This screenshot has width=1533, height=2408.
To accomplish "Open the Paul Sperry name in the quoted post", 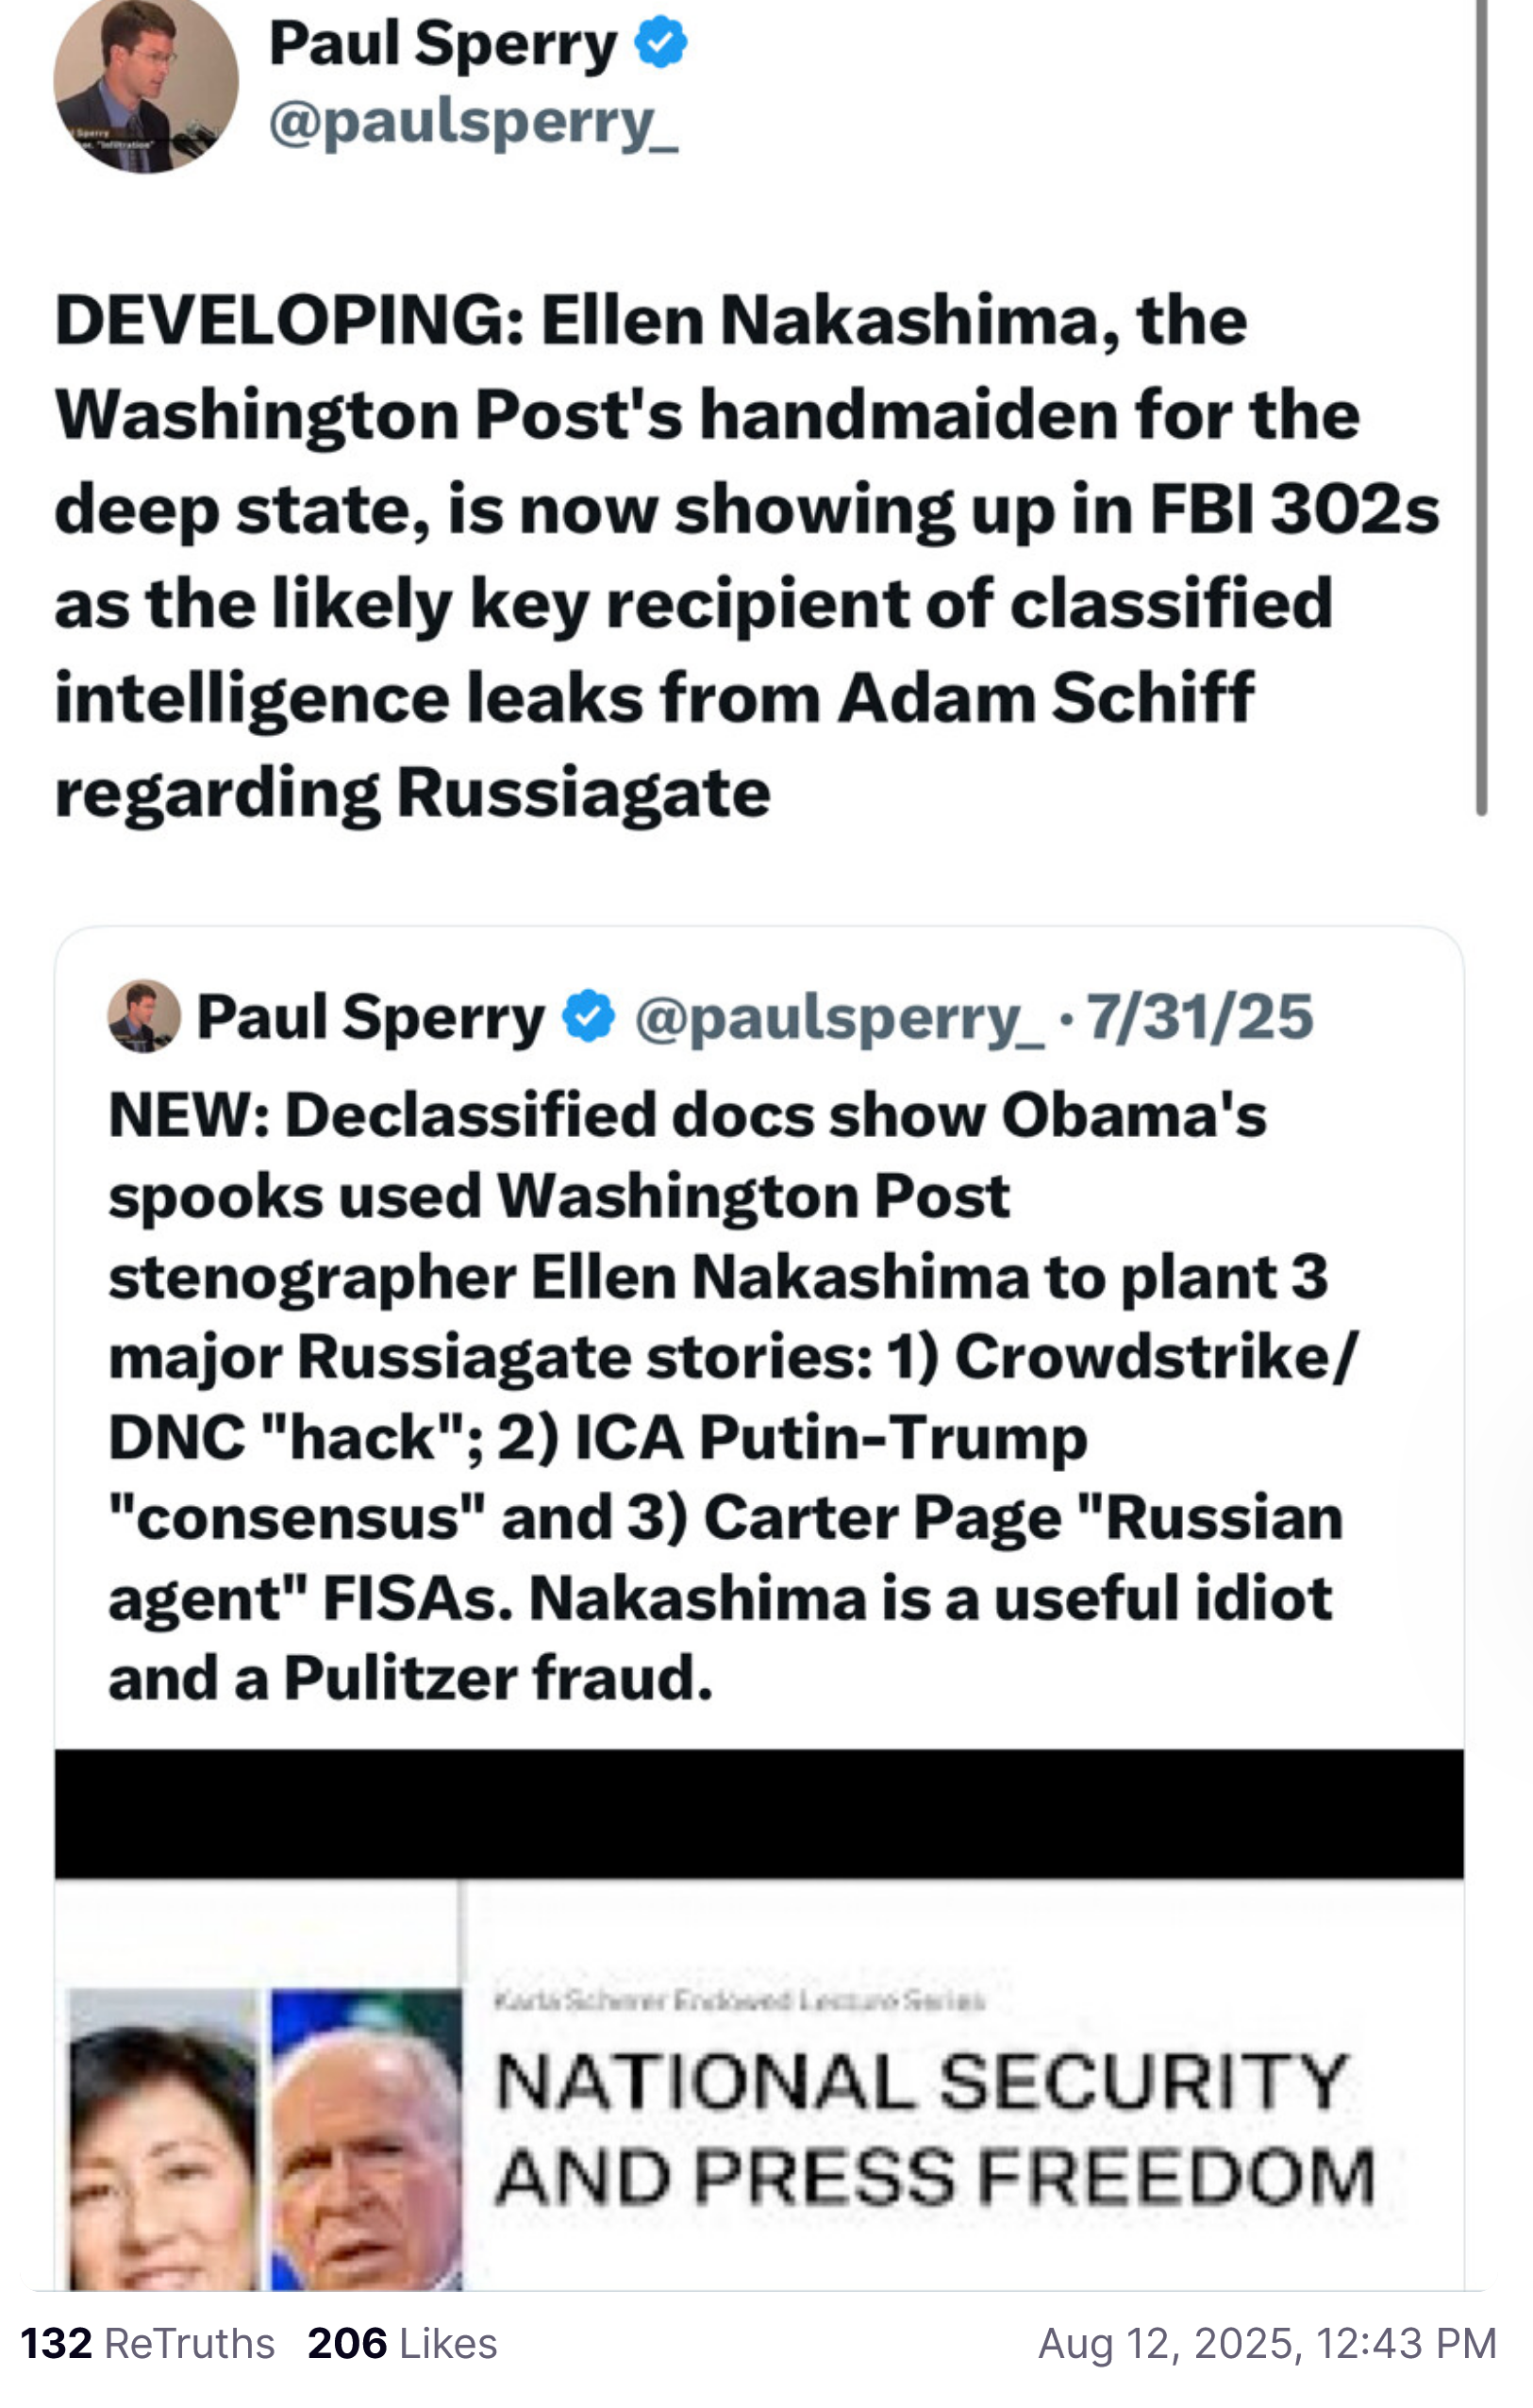I will point(370,1018).
